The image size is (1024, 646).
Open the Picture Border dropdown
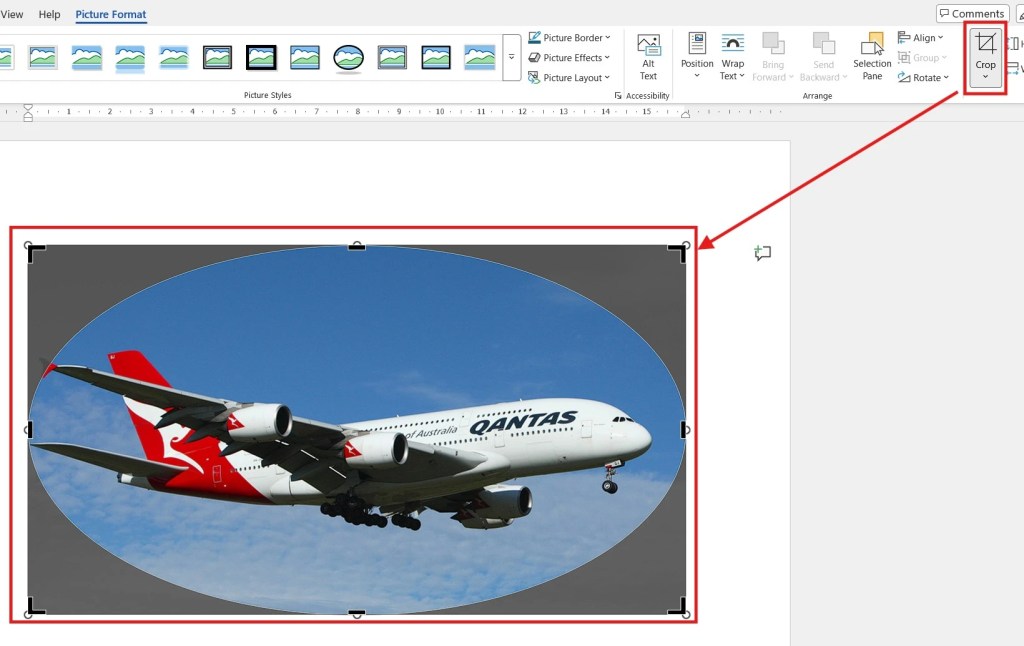tap(570, 37)
